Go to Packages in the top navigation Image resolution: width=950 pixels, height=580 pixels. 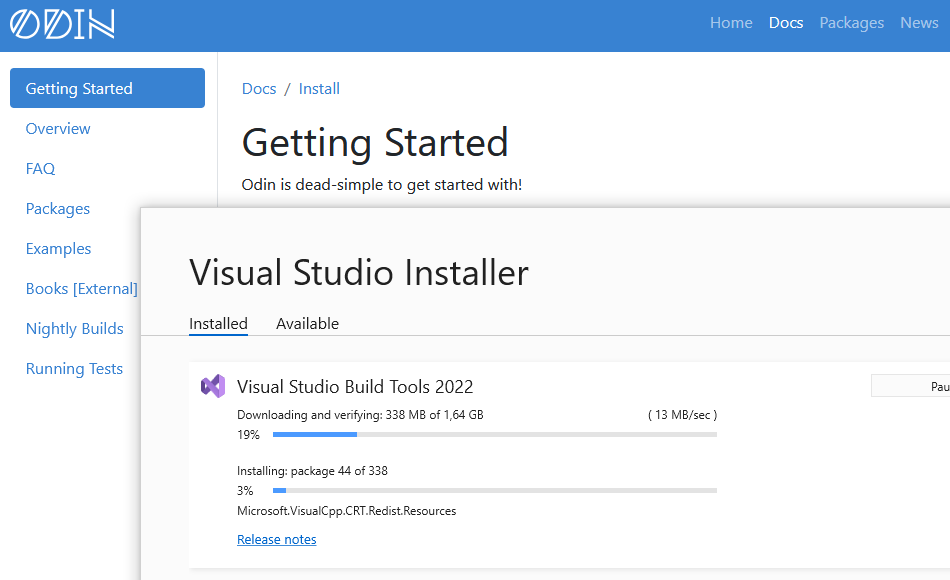tap(851, 23)
